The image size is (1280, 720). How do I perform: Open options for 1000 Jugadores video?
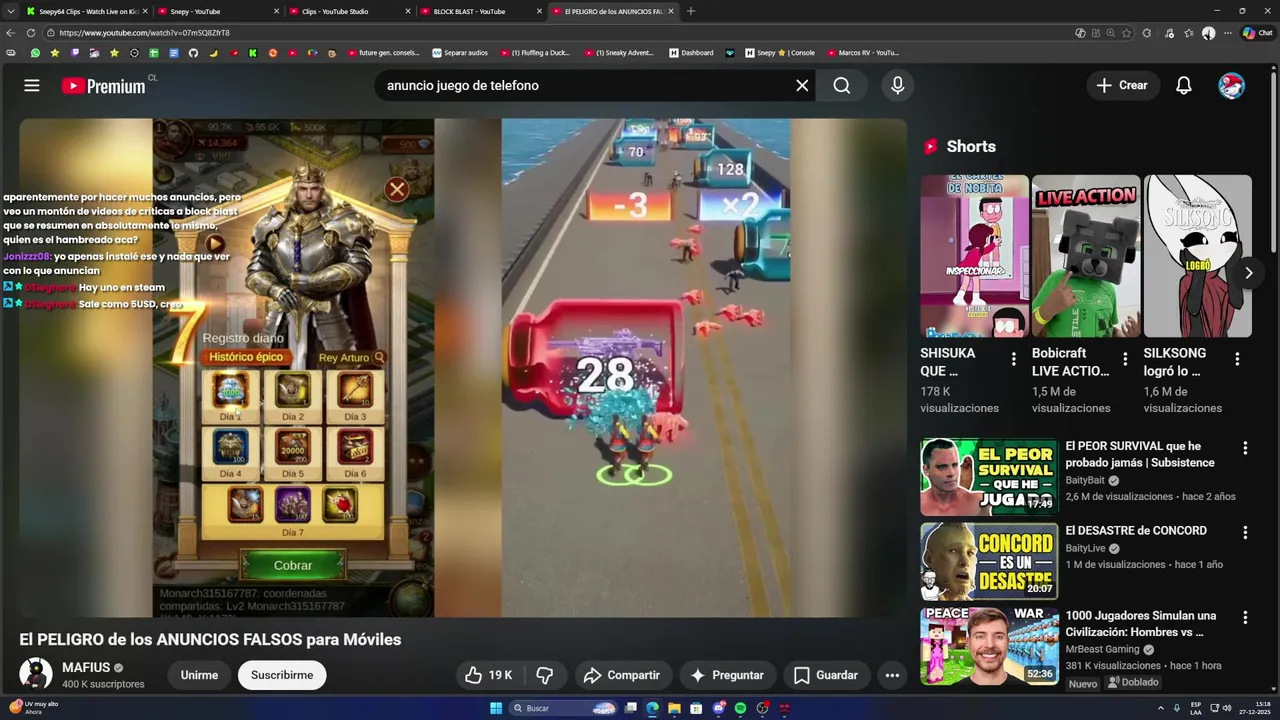(x=1245, y=618)
